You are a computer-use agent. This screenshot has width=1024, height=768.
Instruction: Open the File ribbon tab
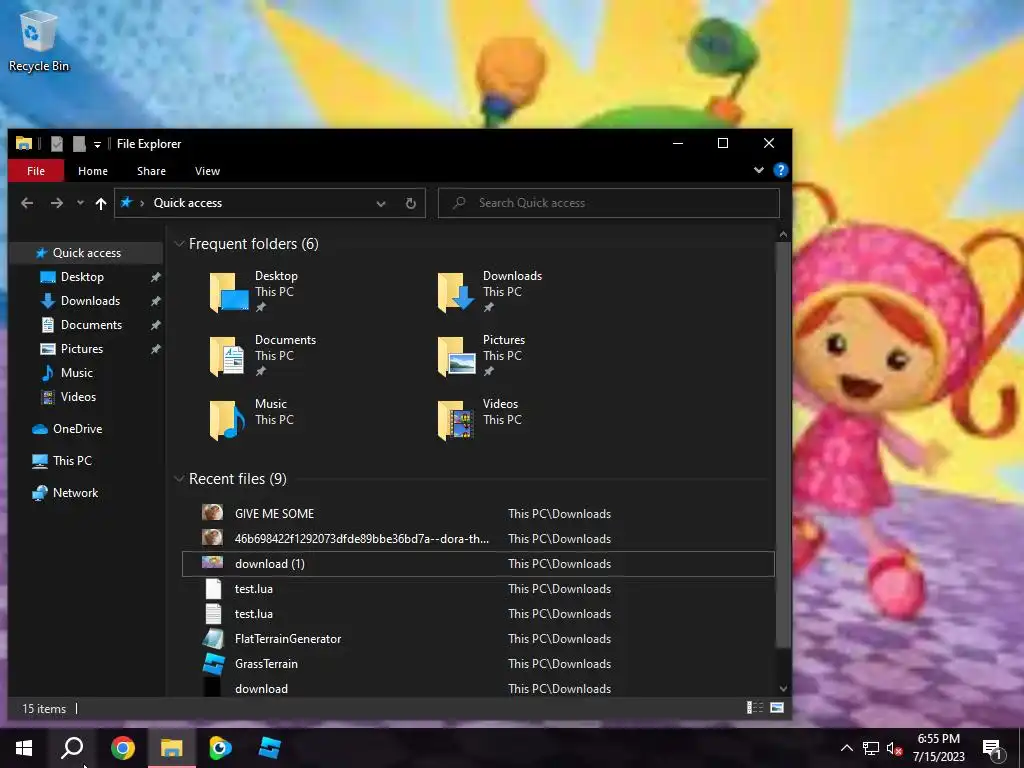[x=36, y=171]
